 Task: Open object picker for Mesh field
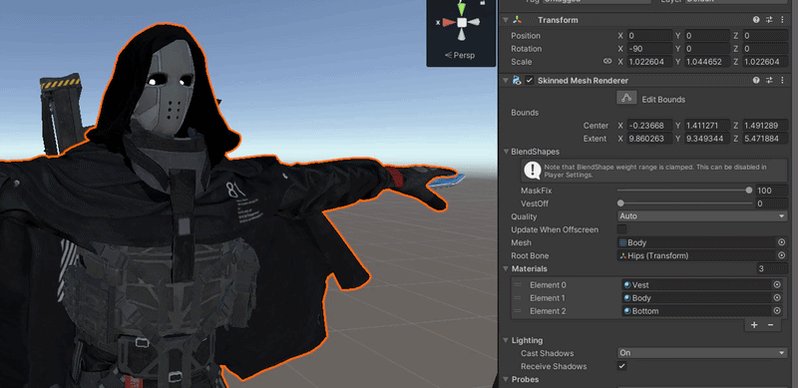[x=782, y=242]
